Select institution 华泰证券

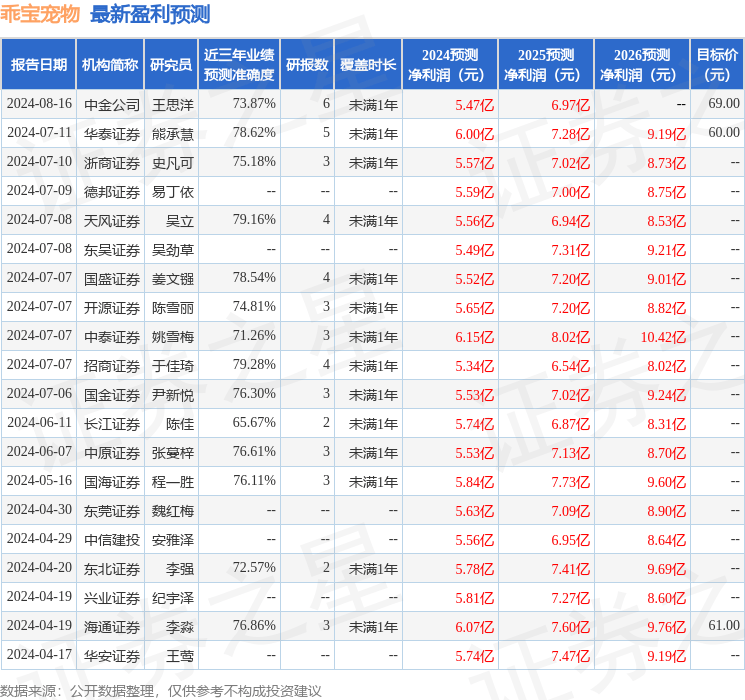point(112,134)
